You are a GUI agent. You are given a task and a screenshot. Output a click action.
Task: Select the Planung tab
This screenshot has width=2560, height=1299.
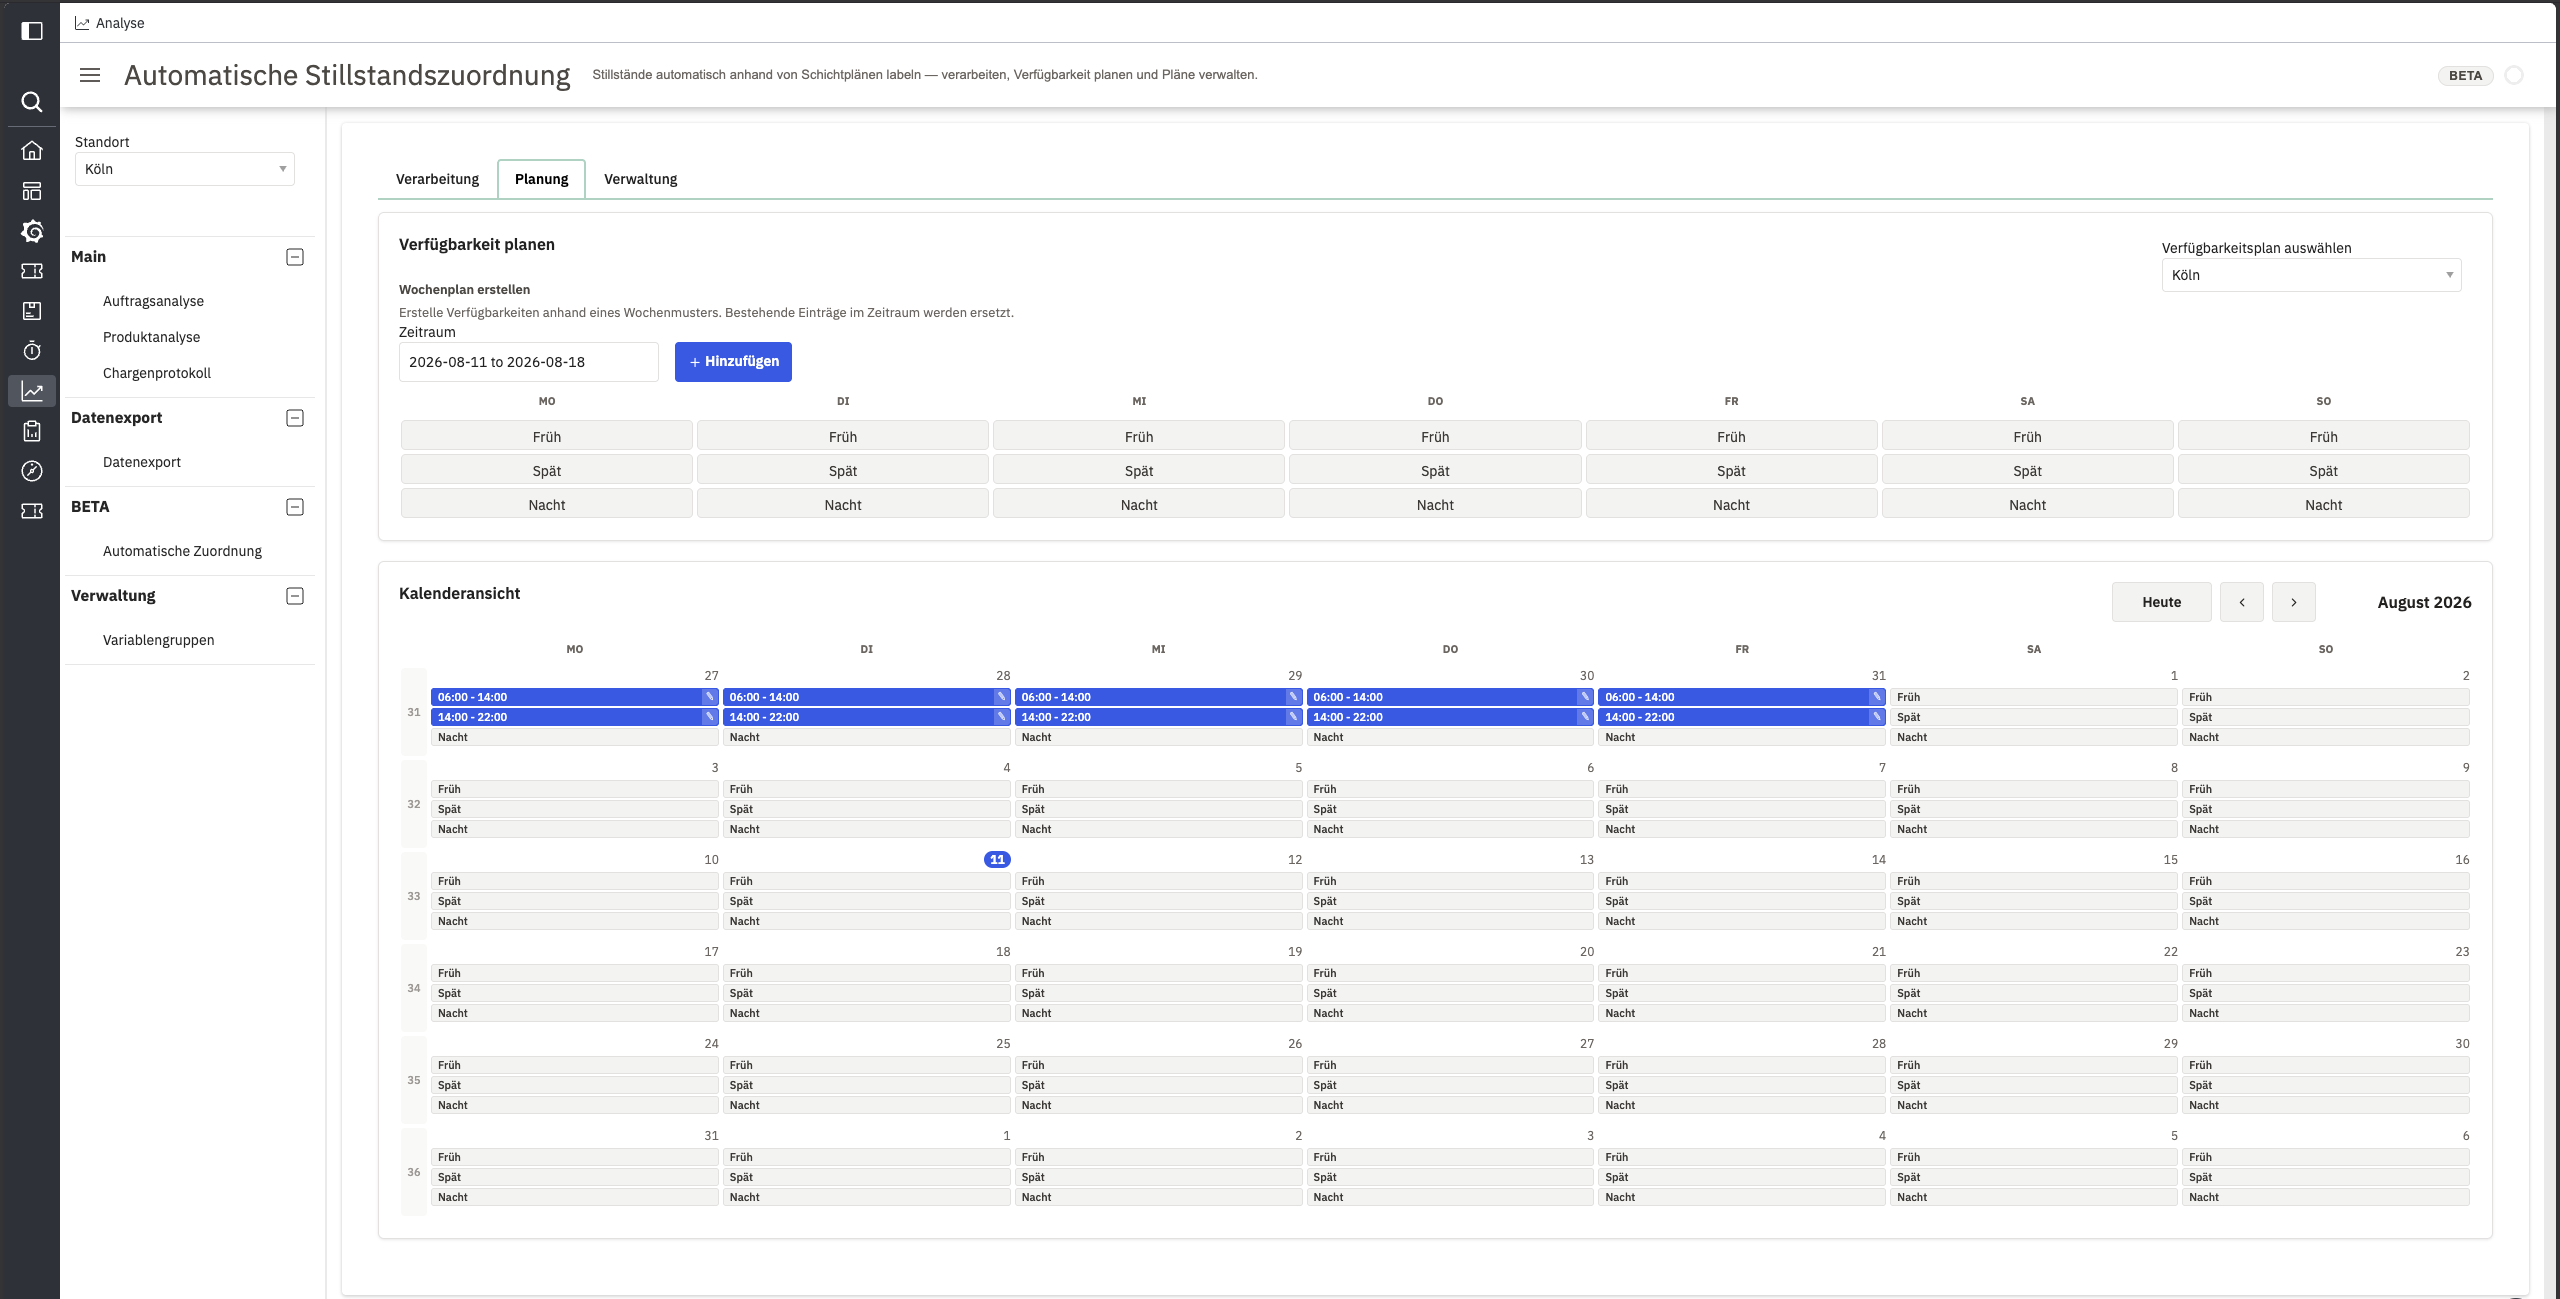[x=541, y=179]
